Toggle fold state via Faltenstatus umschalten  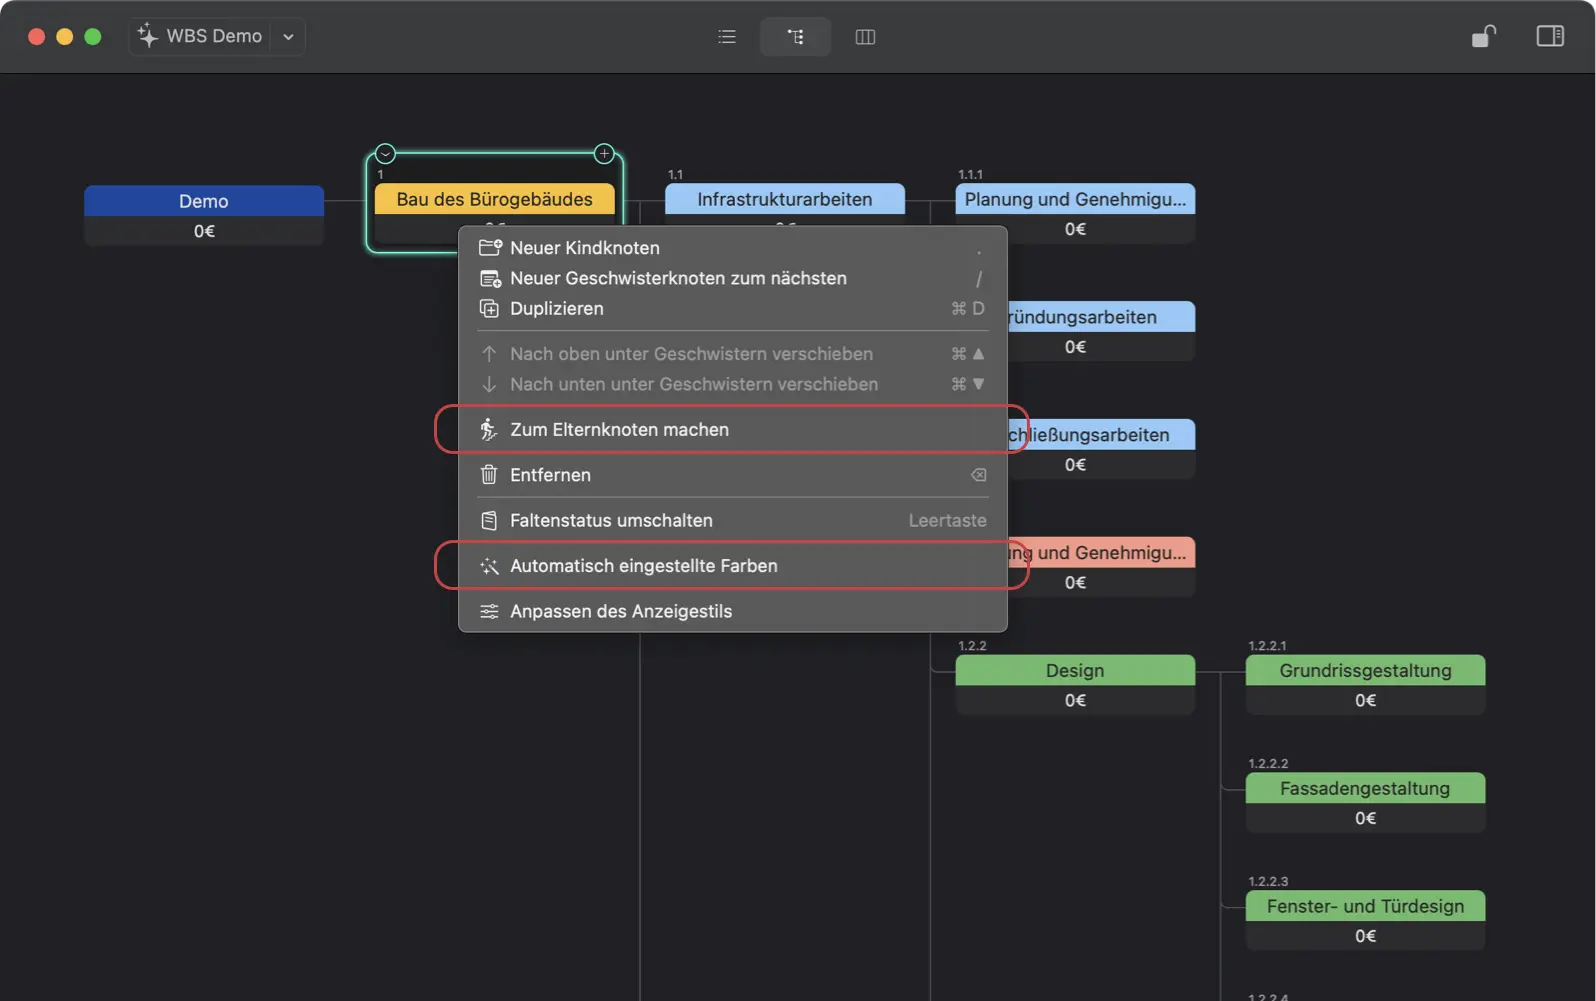(x=611, y=521)
